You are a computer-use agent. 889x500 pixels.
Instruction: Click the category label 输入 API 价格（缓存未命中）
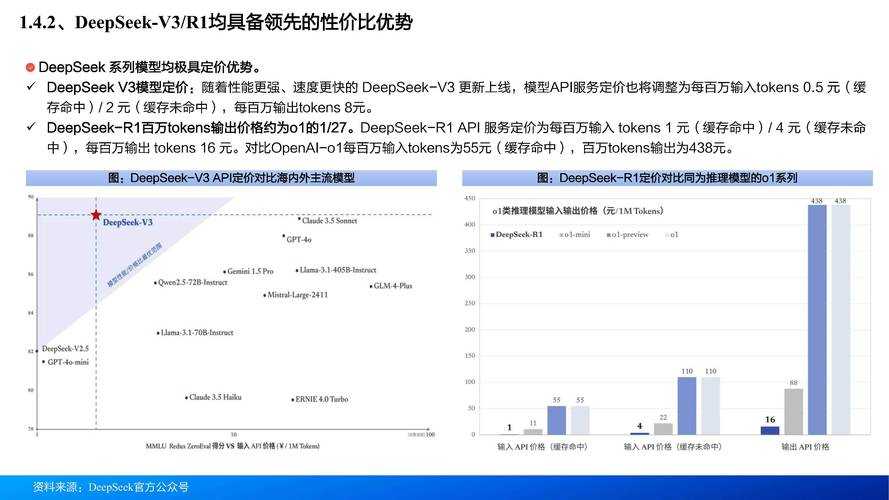[672, 447]
